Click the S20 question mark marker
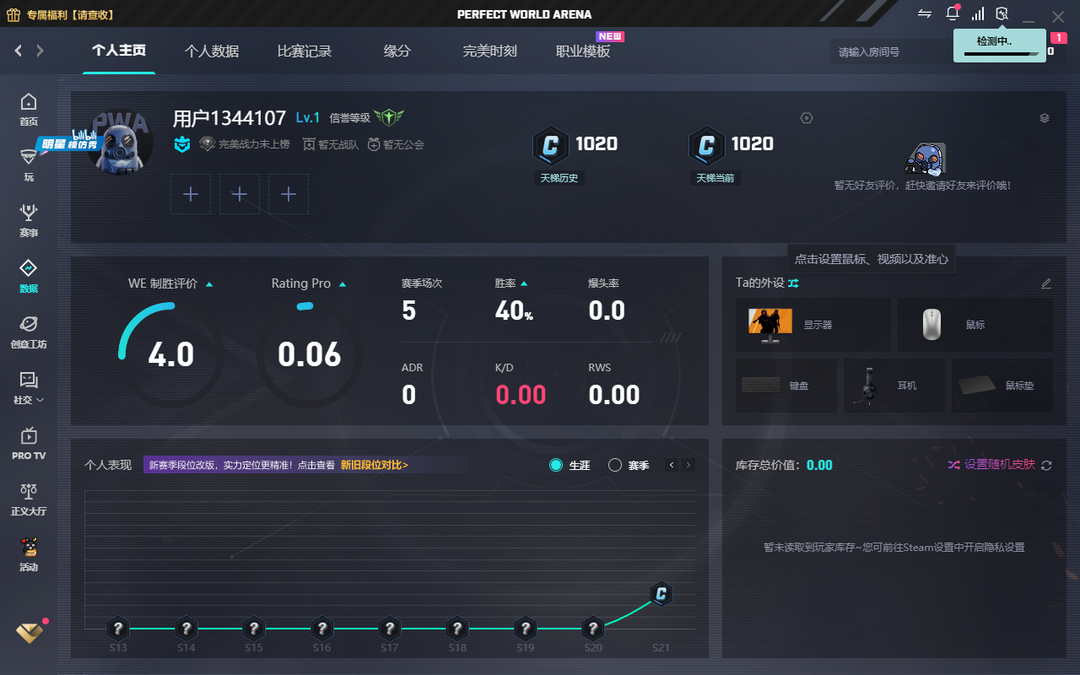The height and width of the screenshot is (675, 1080). coord(593,628)
